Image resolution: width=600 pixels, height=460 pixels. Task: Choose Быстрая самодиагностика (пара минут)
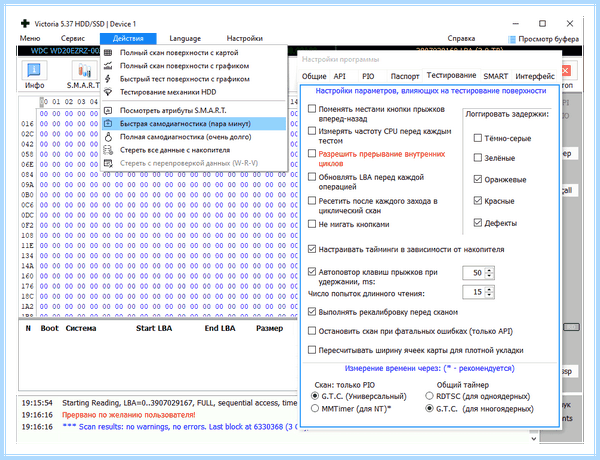pyautogui.click(x=194, y=124)
